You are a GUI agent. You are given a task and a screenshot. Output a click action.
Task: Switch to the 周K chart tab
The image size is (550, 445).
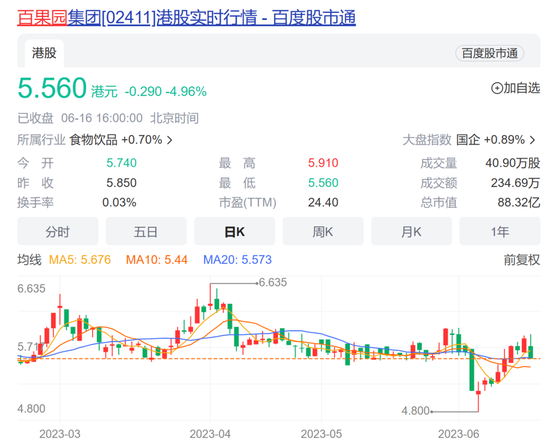pos(323,231)
